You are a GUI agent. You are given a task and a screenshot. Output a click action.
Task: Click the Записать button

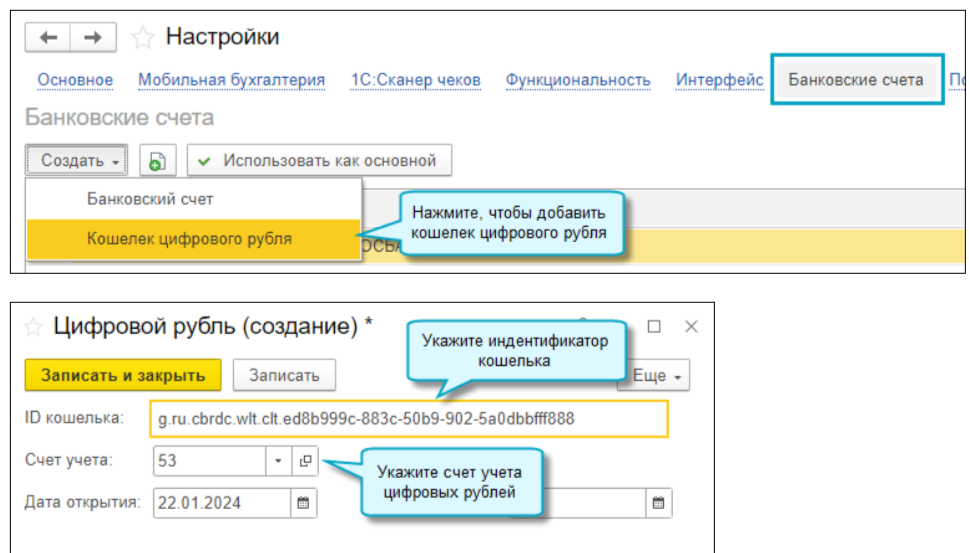(x=284, y=375)
